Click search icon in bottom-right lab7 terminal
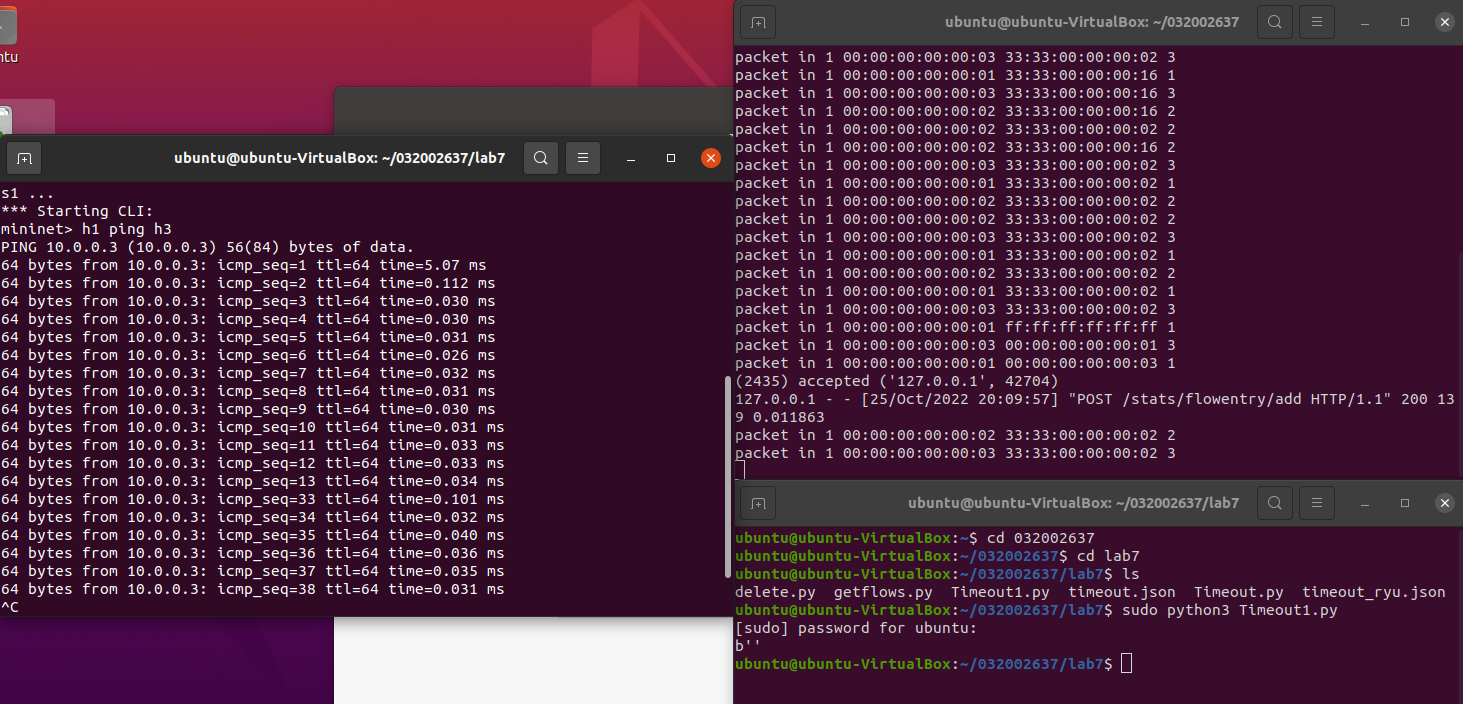The image size is (1463, 704). pos(1274,502)
